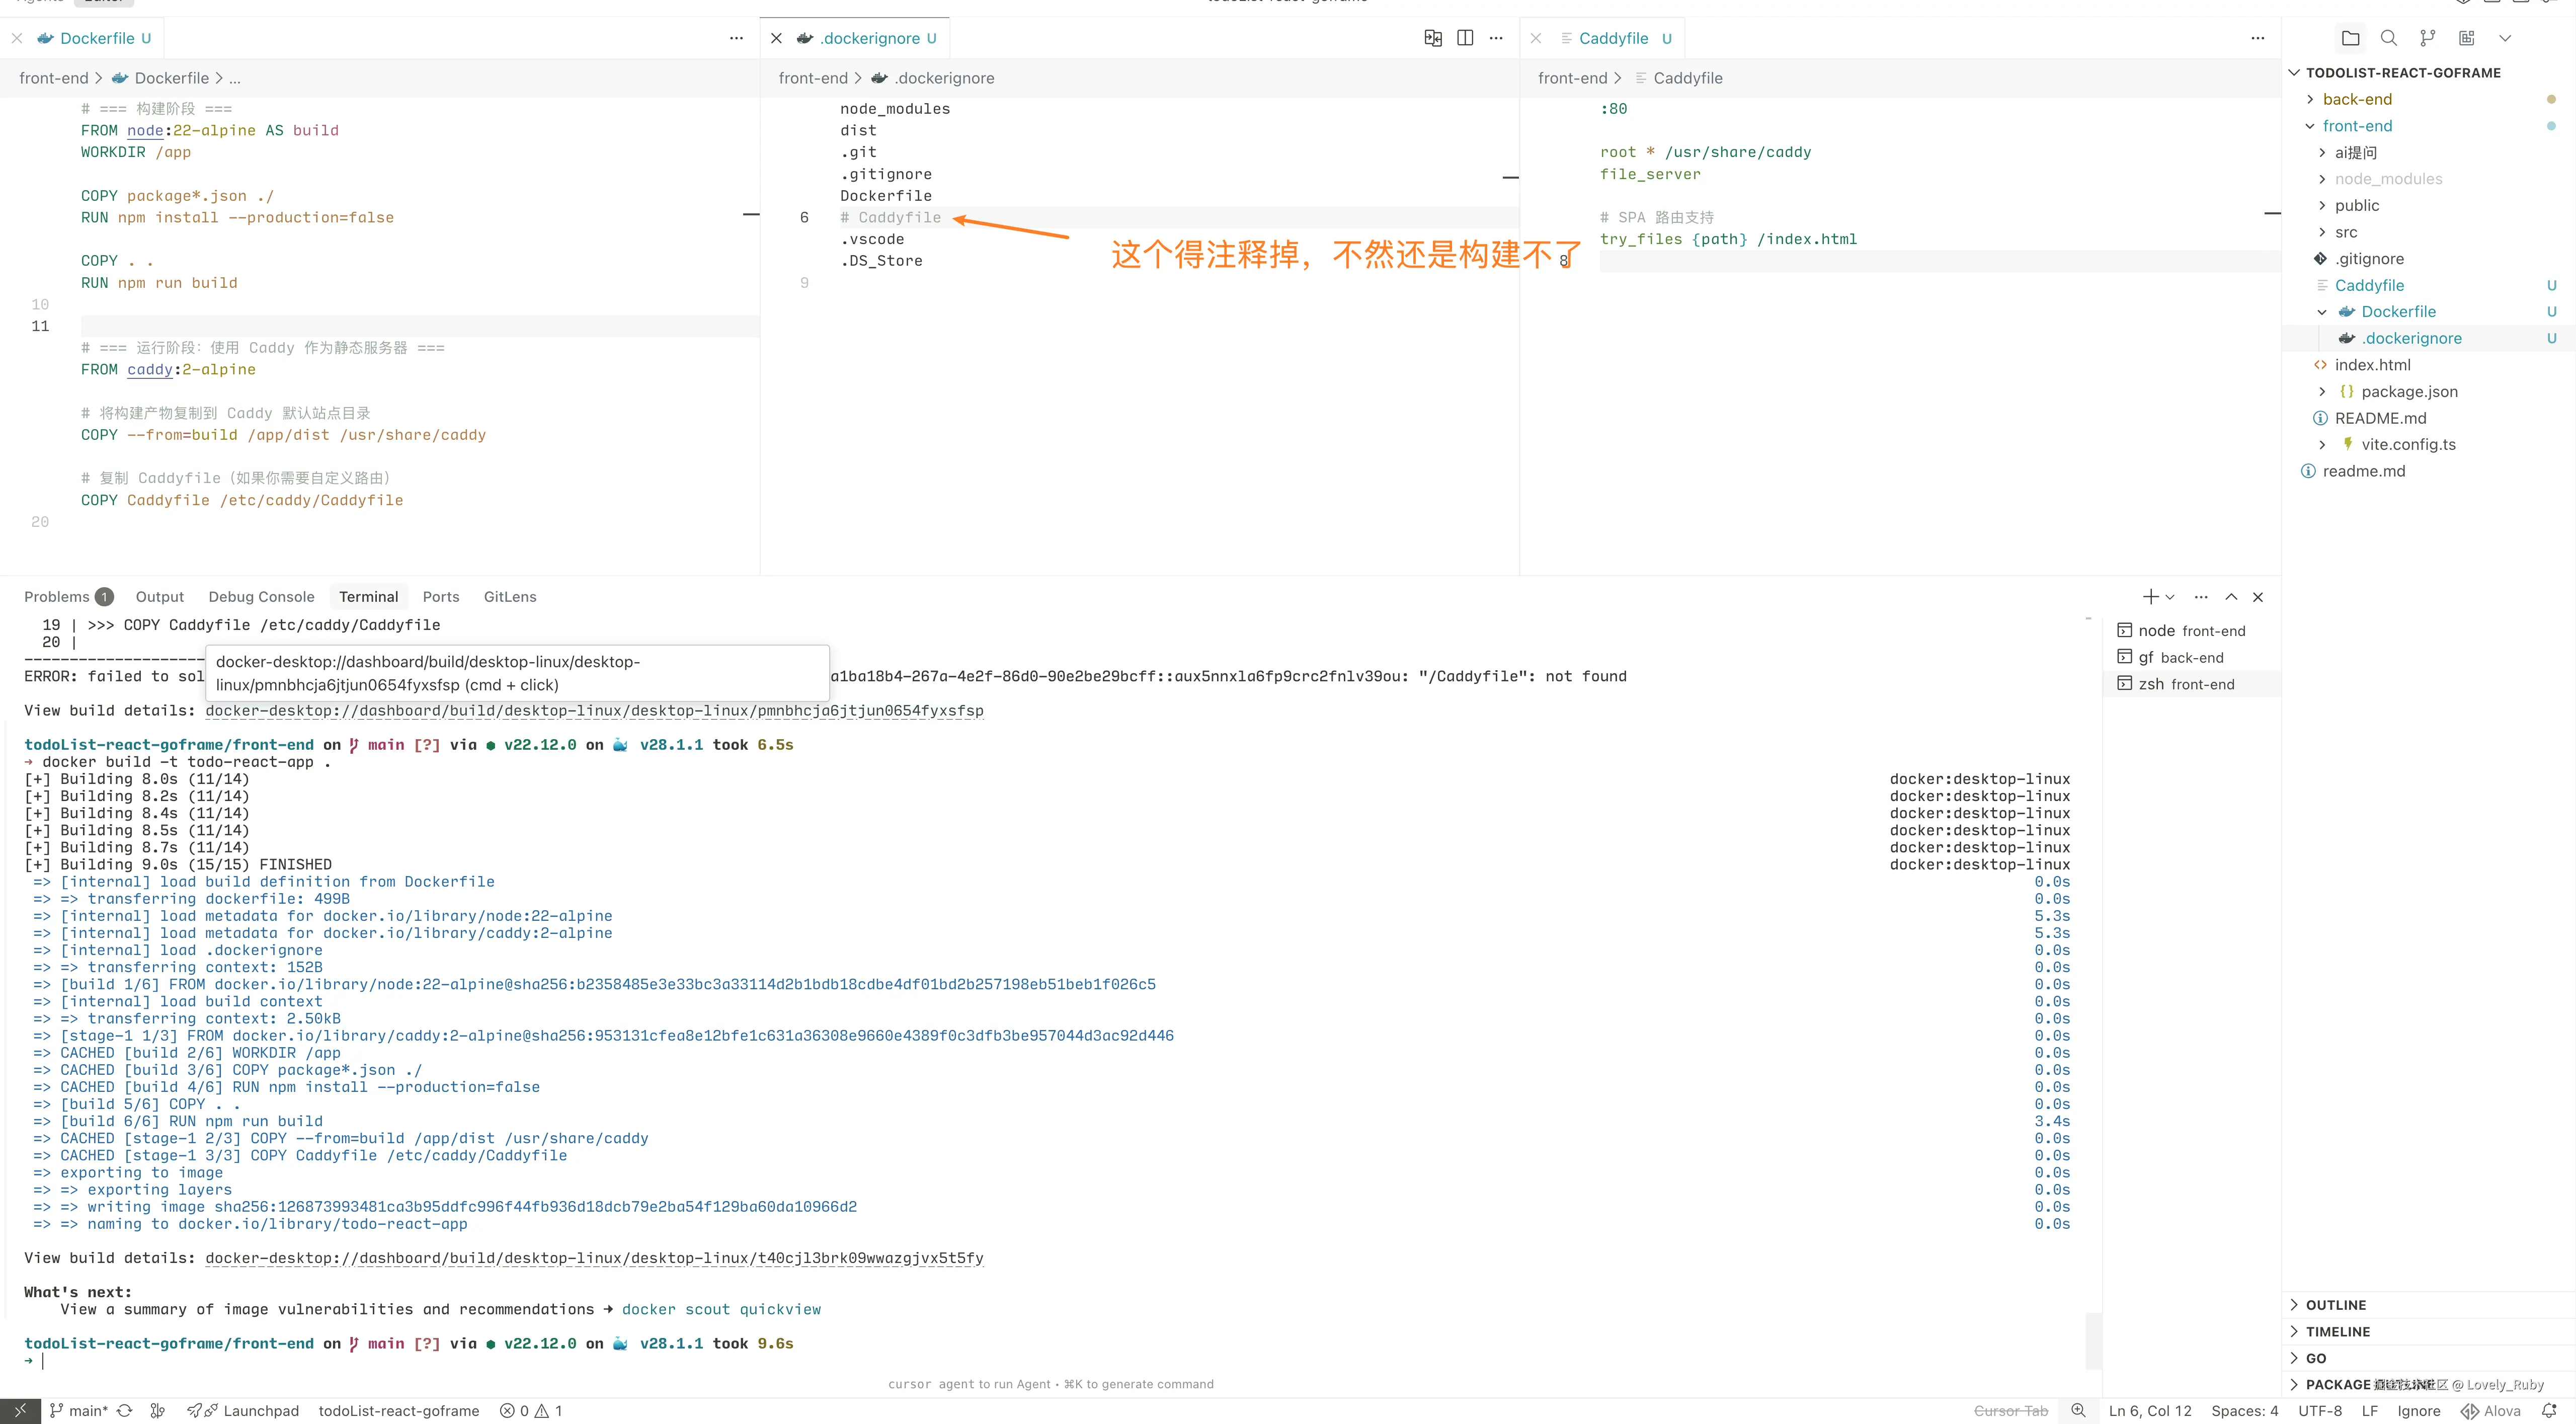2576x1424 pixels.
Task: Toggle the Cursor Tab status item
Action: click(x=2010, y=1410)
